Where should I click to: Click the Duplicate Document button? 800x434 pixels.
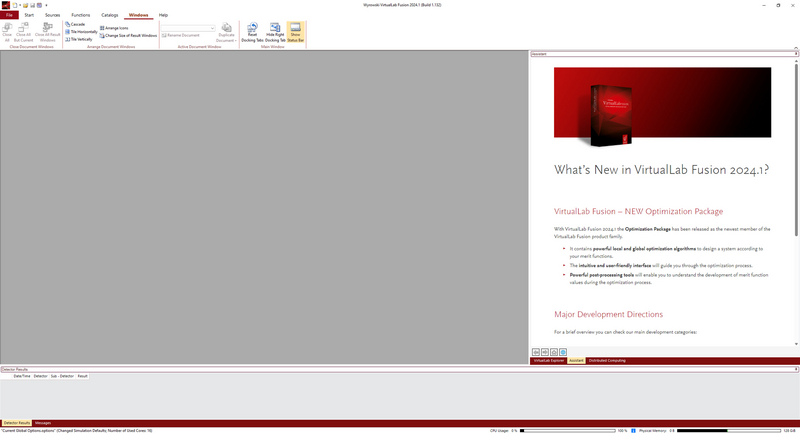click(226, 32)
